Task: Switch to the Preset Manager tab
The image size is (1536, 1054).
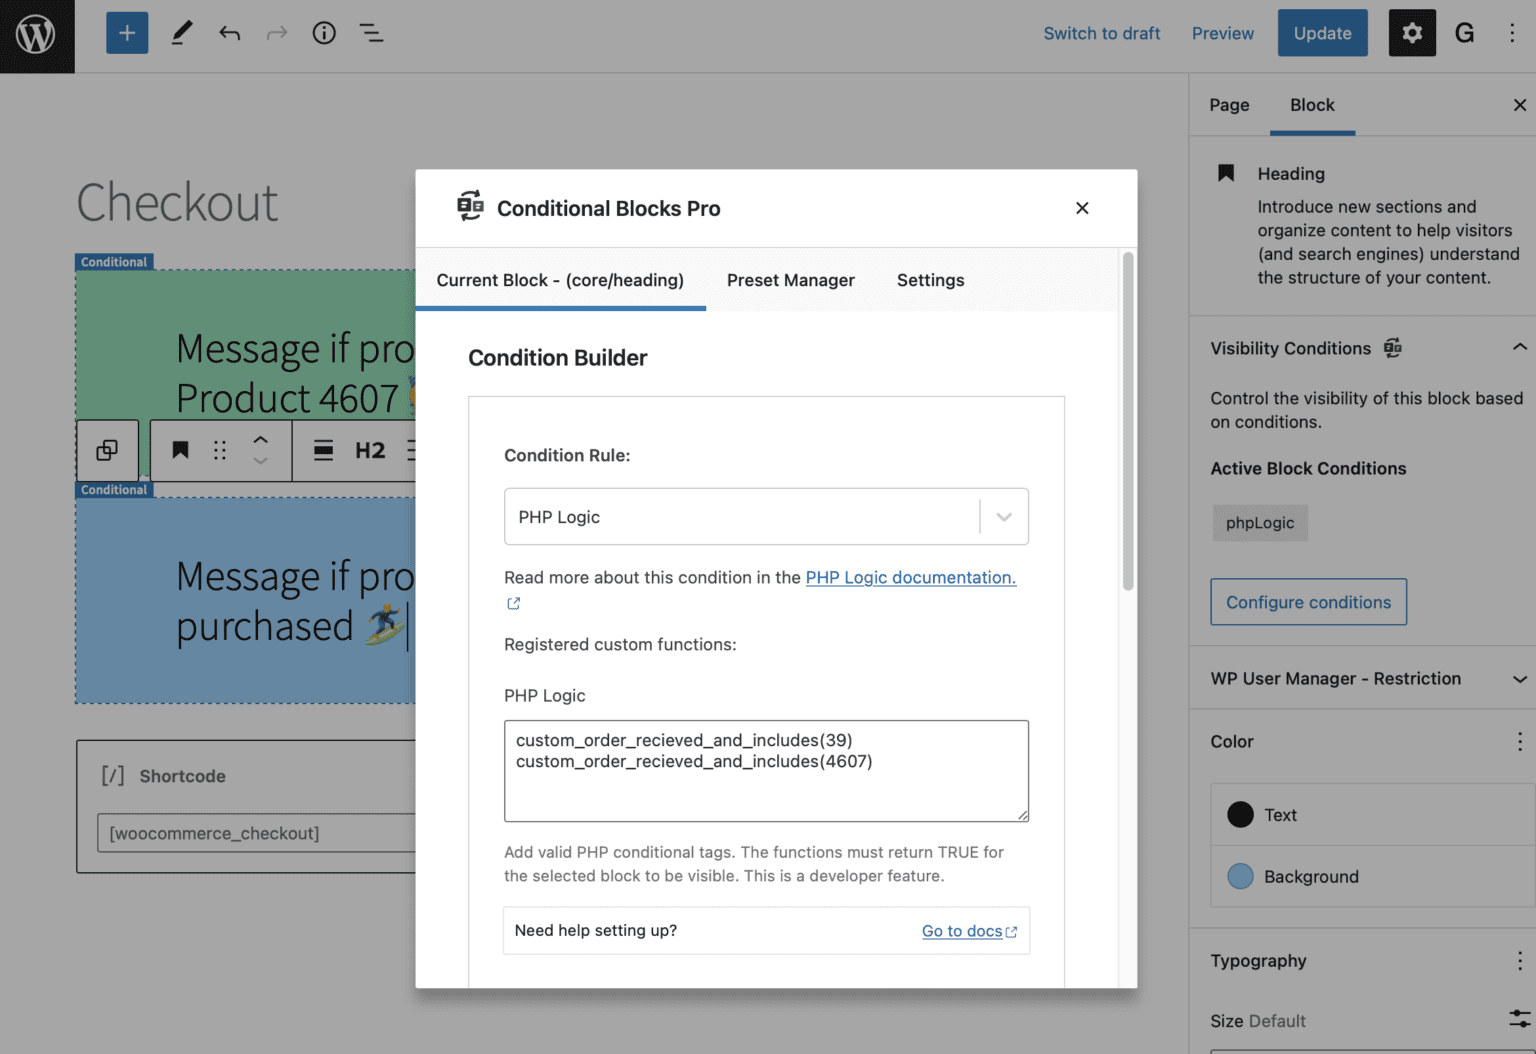Action: tap(791, 280)
